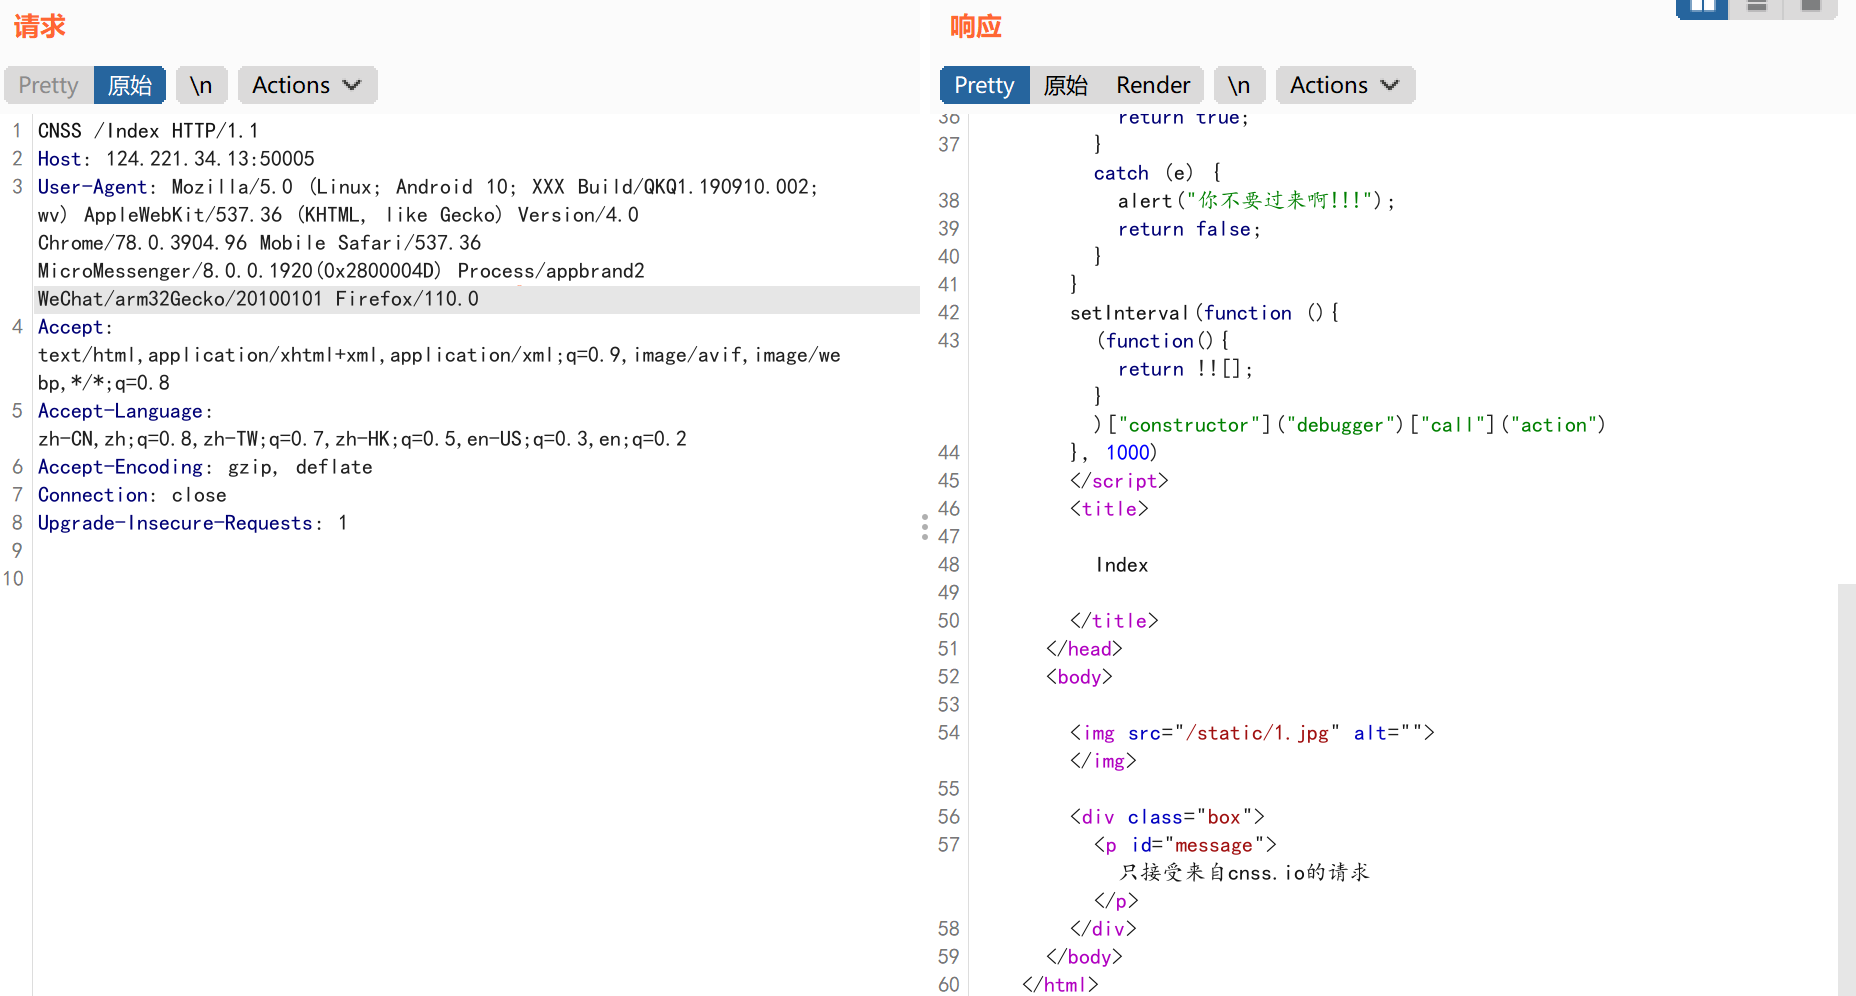Image resolution: width=1856 pixels, height=996 pixels.
Task: Switch response view to 原始 tab
Action: (1065, 85)
